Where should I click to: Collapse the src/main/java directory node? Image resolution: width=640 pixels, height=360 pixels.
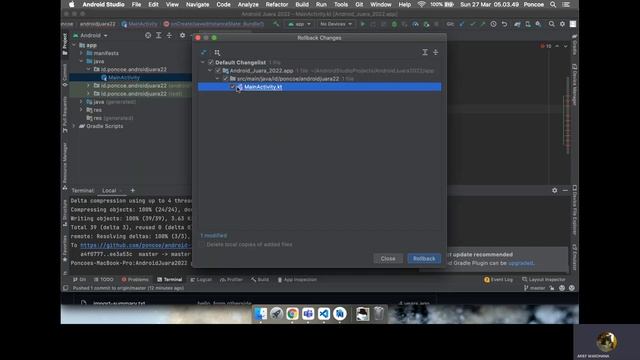[x=218, y=78]
